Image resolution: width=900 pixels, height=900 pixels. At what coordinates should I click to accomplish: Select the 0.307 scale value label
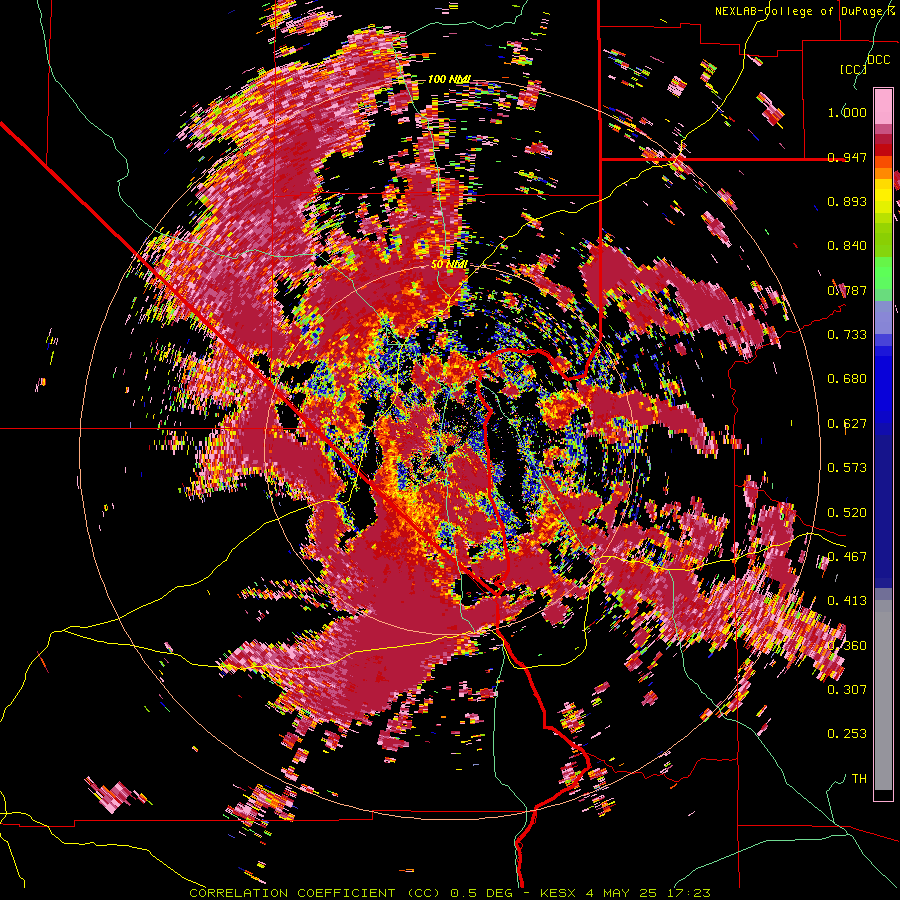(847, 690)
